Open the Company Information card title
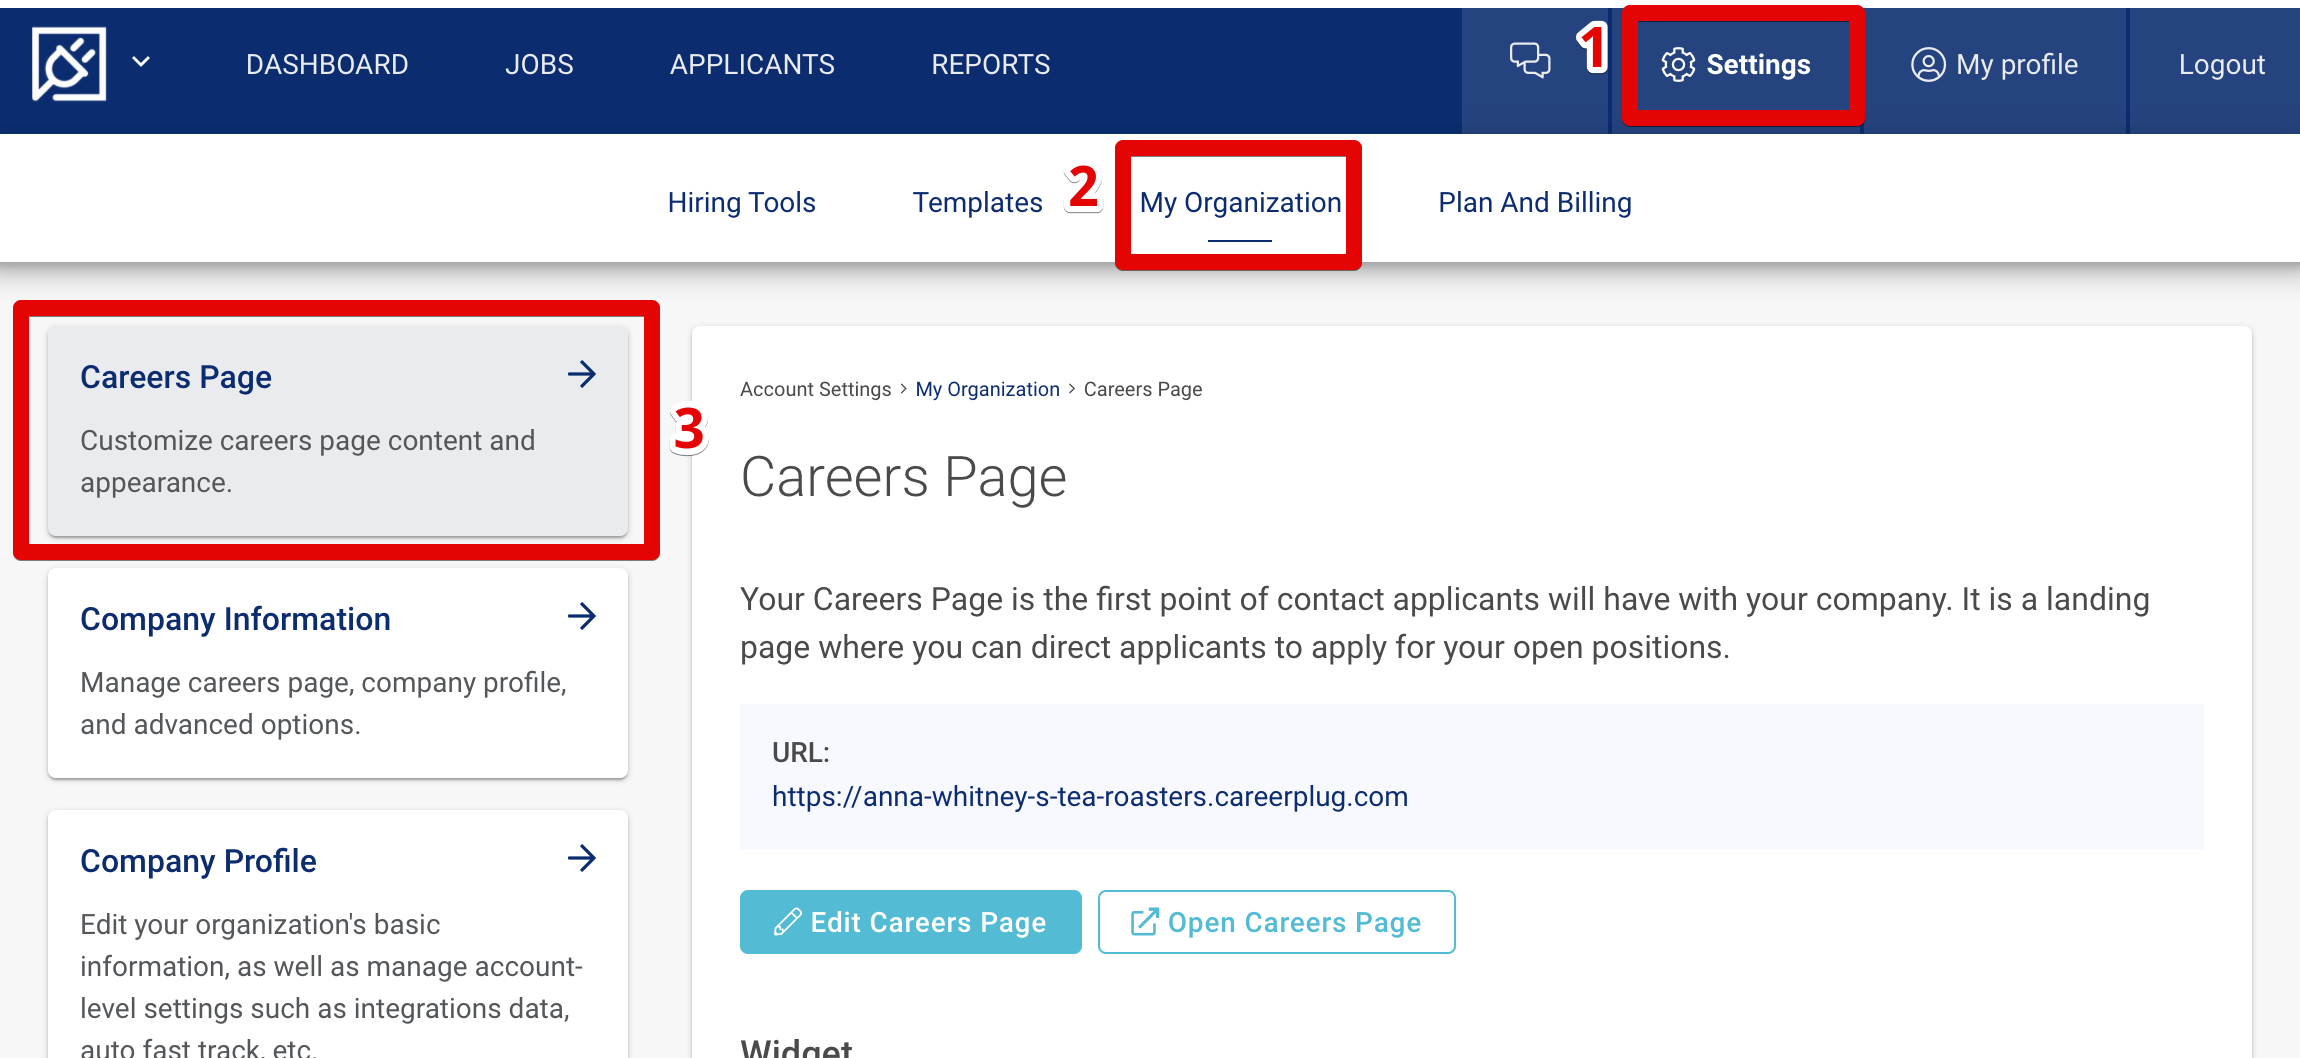Screen dimensions: 2300x1058 click(x=235, y=619)
